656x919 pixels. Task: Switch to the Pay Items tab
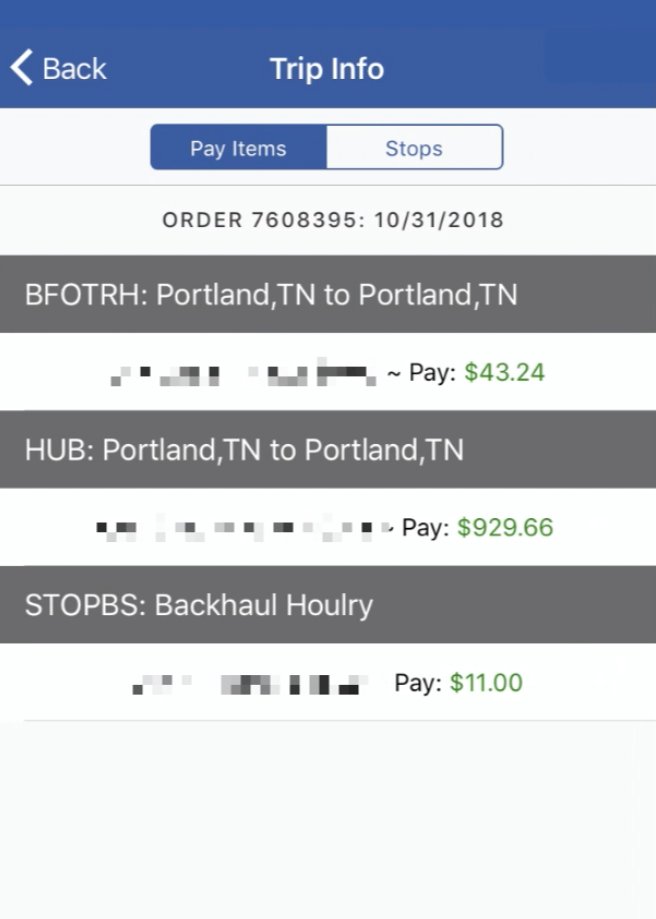239,147
